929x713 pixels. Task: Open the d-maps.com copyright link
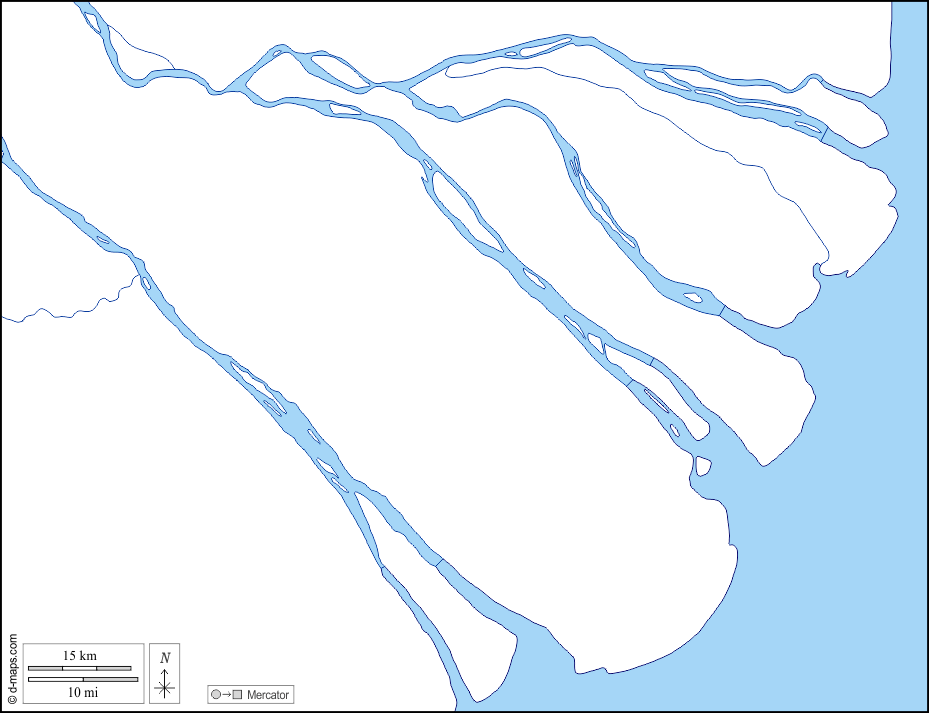(x=12, y=667)
